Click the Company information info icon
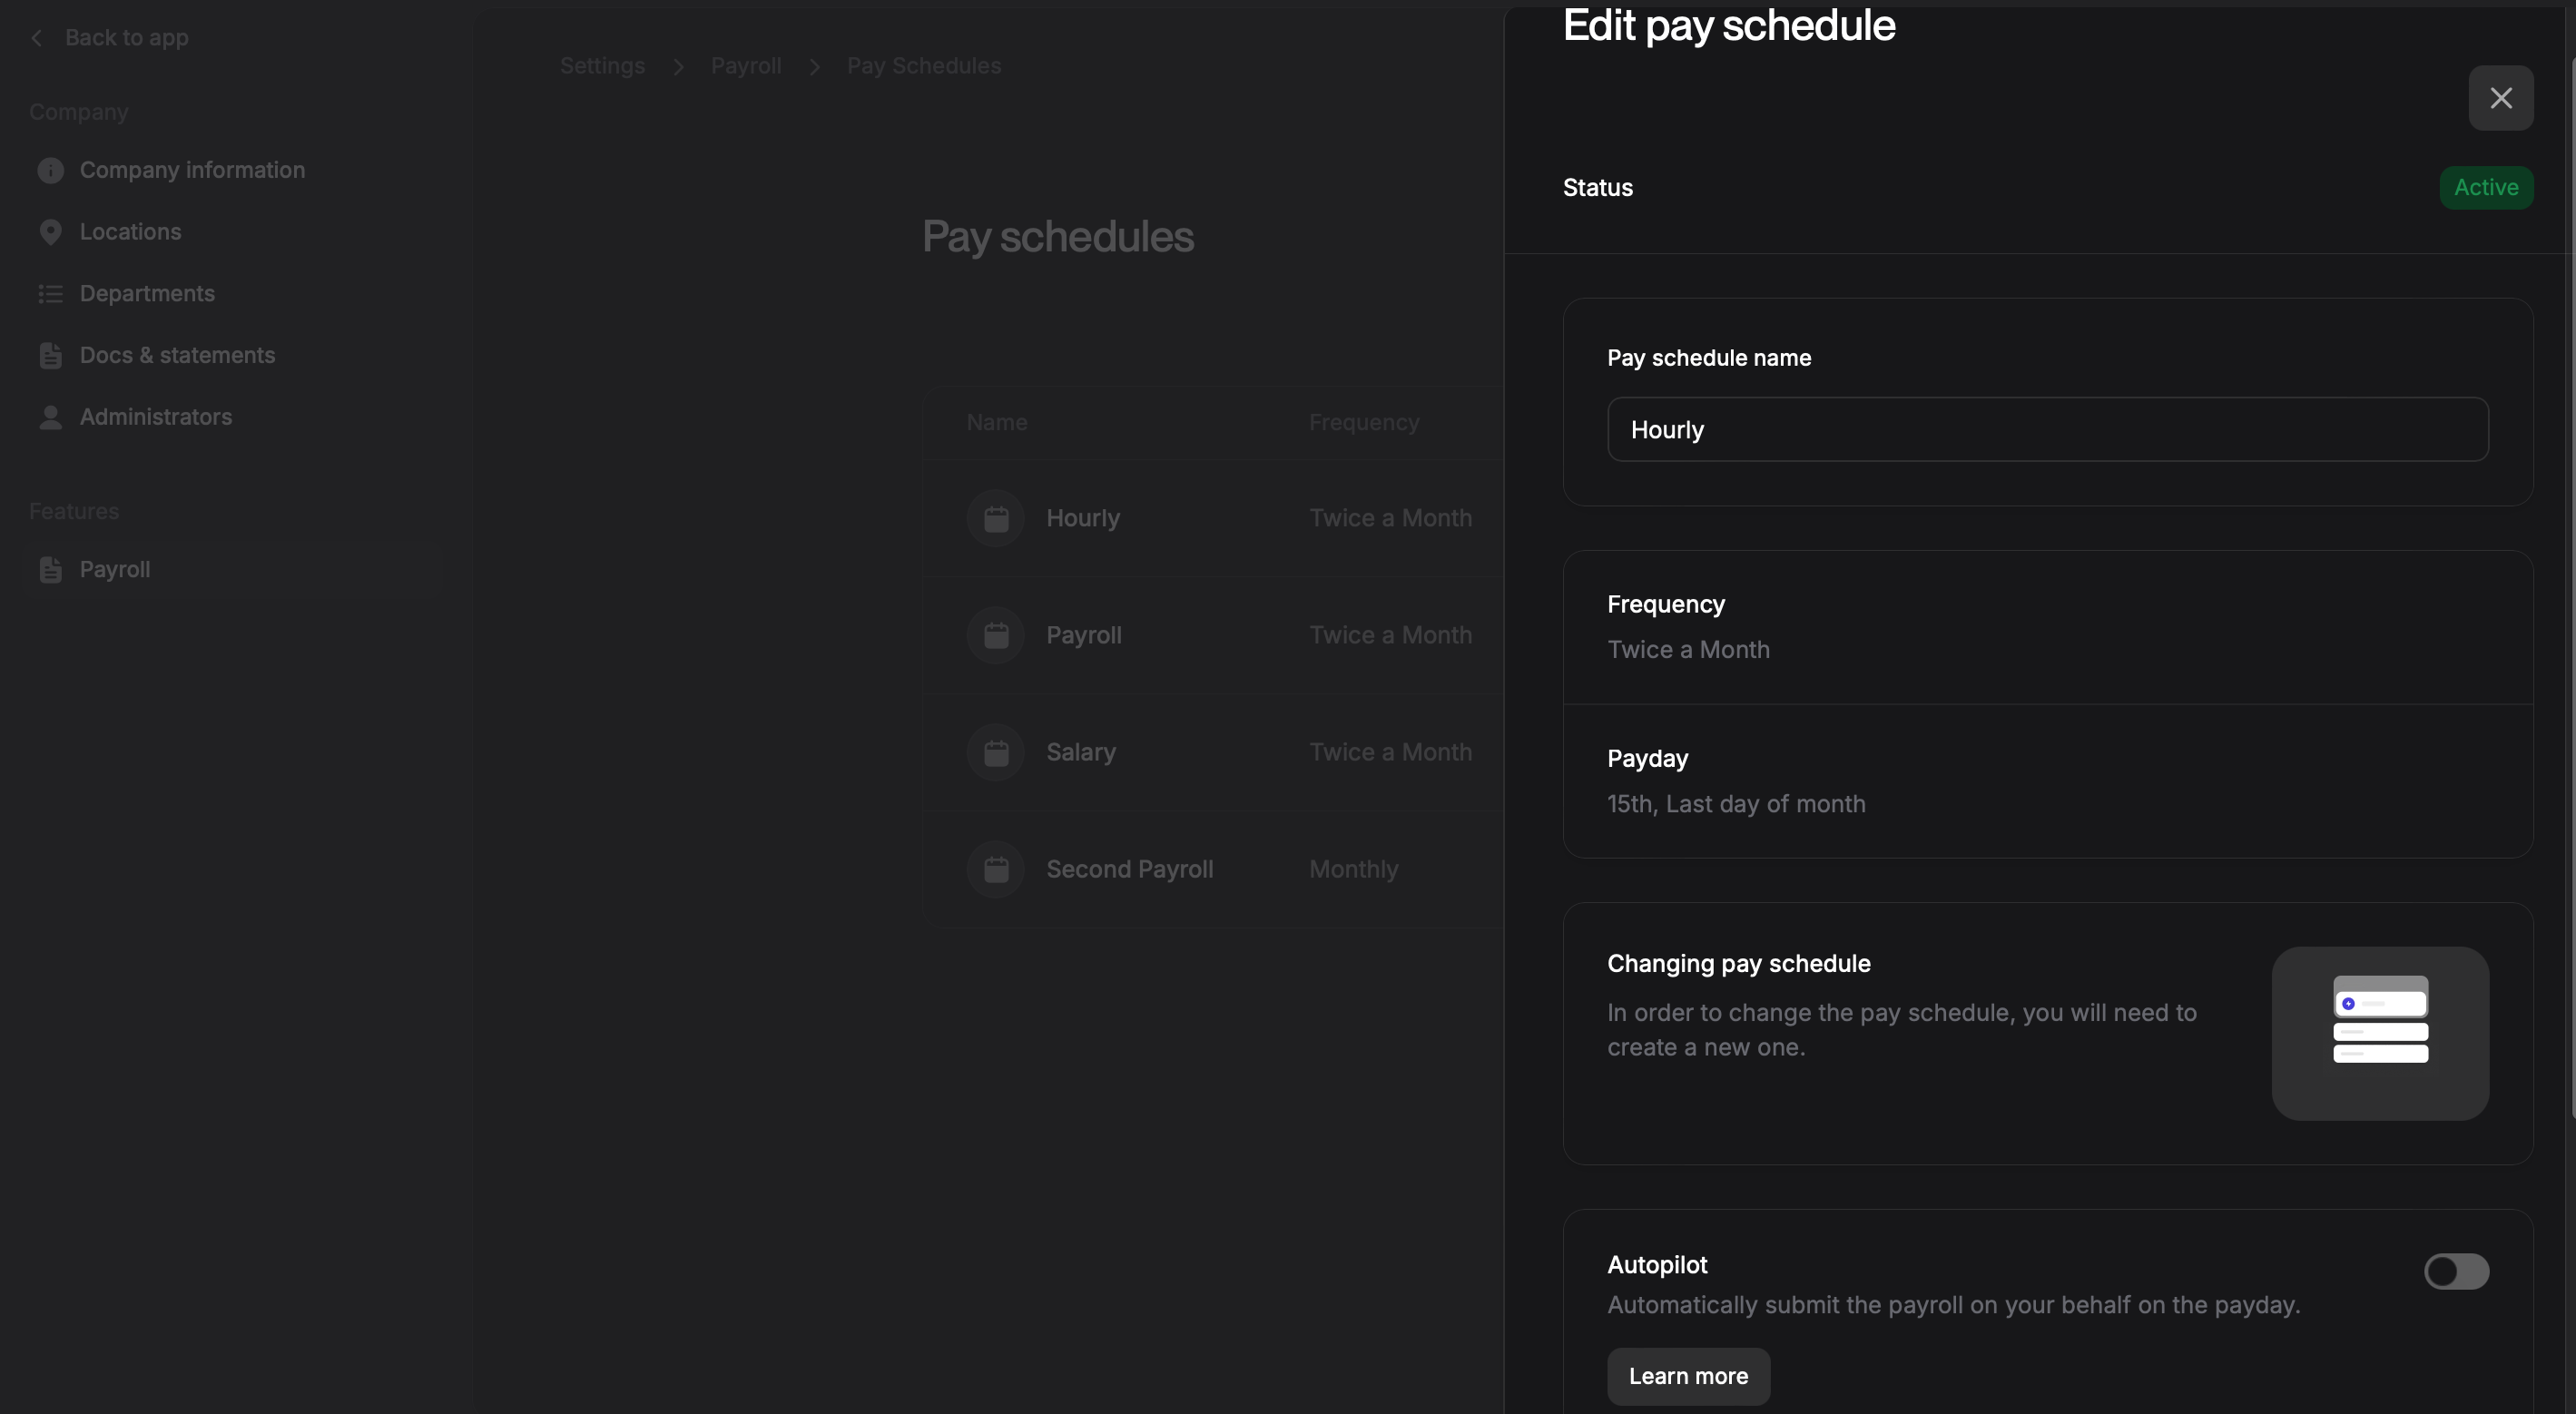This screenshot has width=2576, height=1414. click(50, 171)
